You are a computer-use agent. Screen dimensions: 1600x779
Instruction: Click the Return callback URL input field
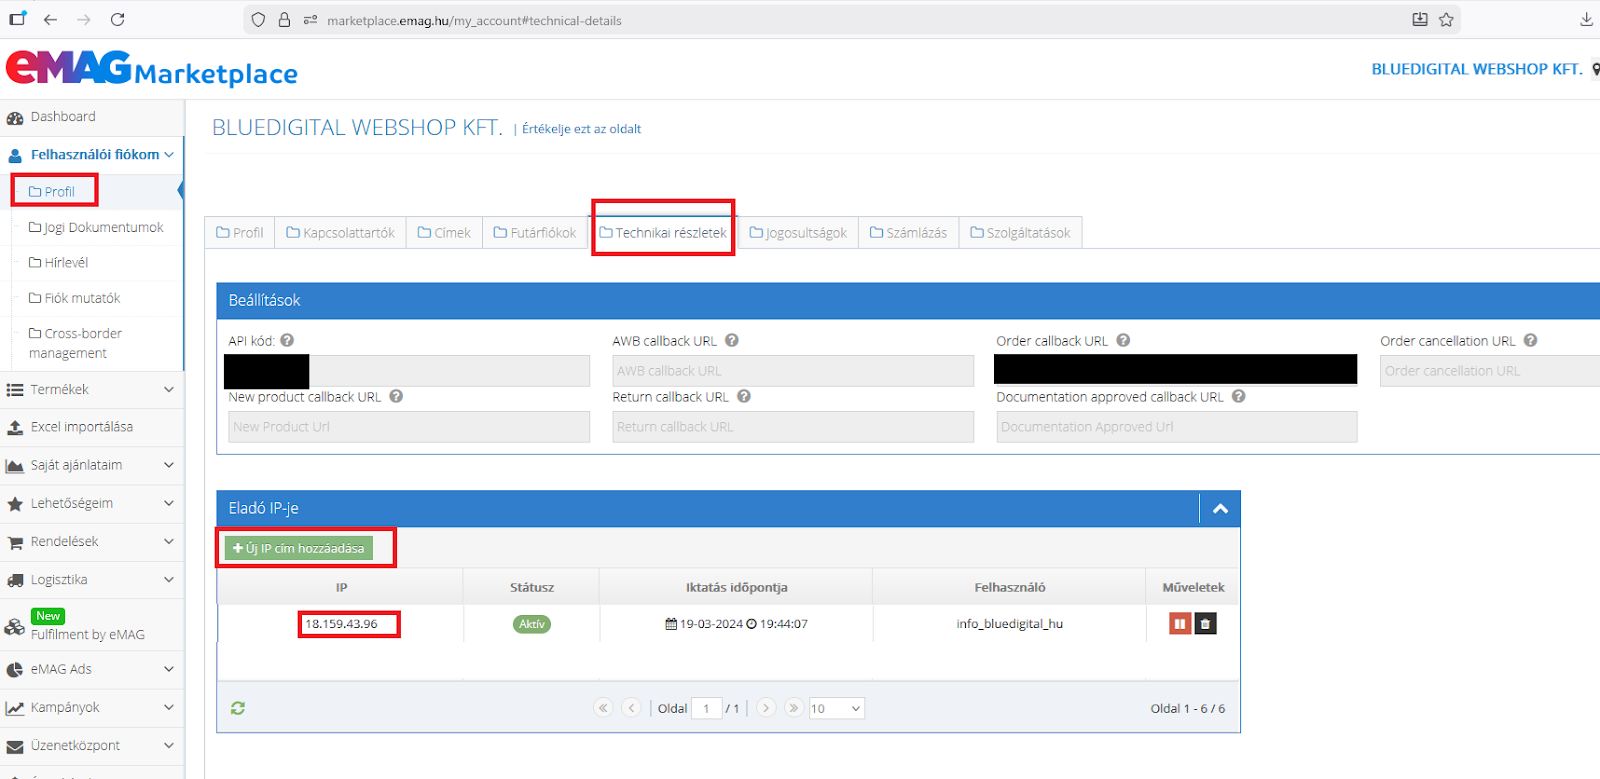coord(792,427)
